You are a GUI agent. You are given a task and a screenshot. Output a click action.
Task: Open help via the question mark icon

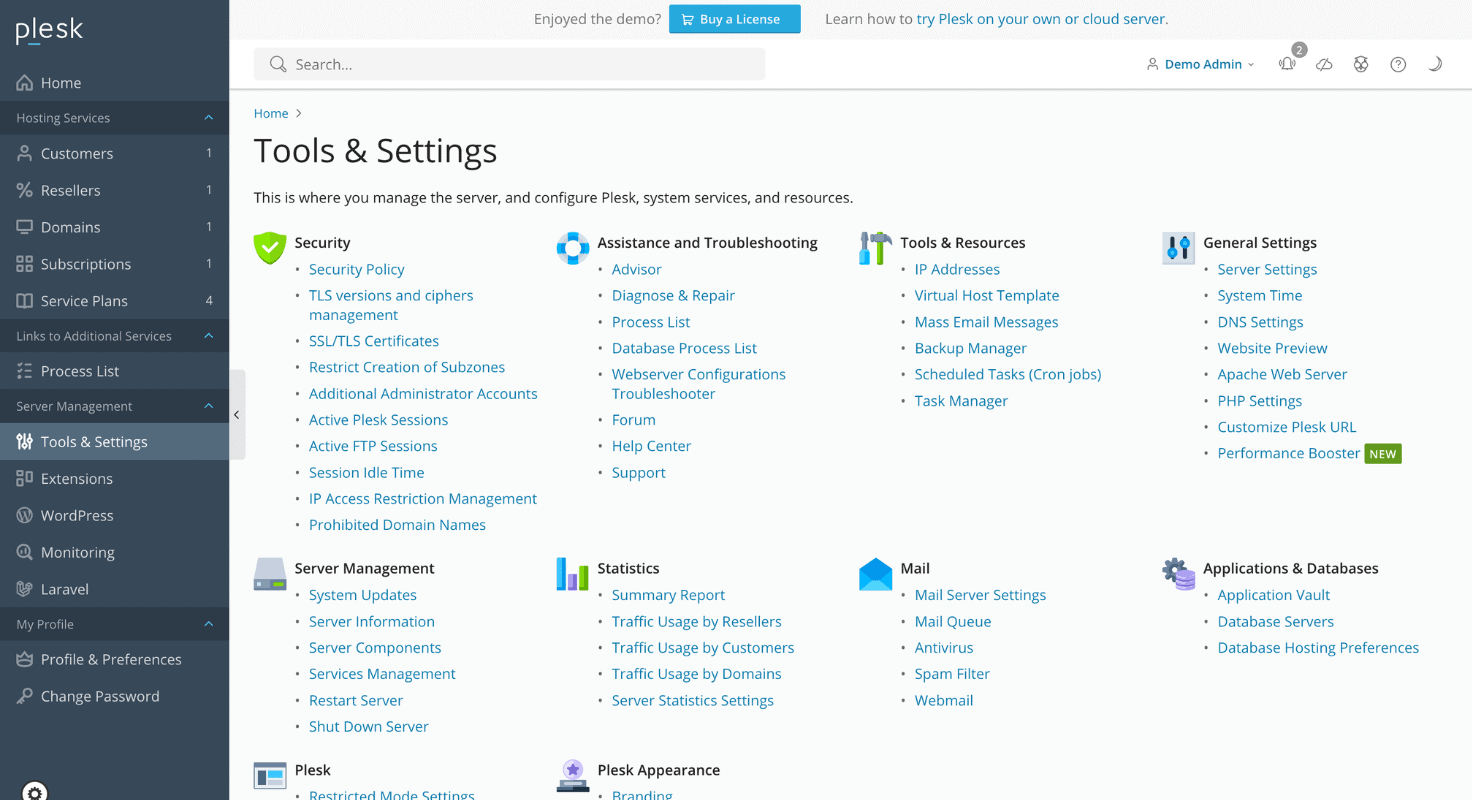[x=1397, y=63]
